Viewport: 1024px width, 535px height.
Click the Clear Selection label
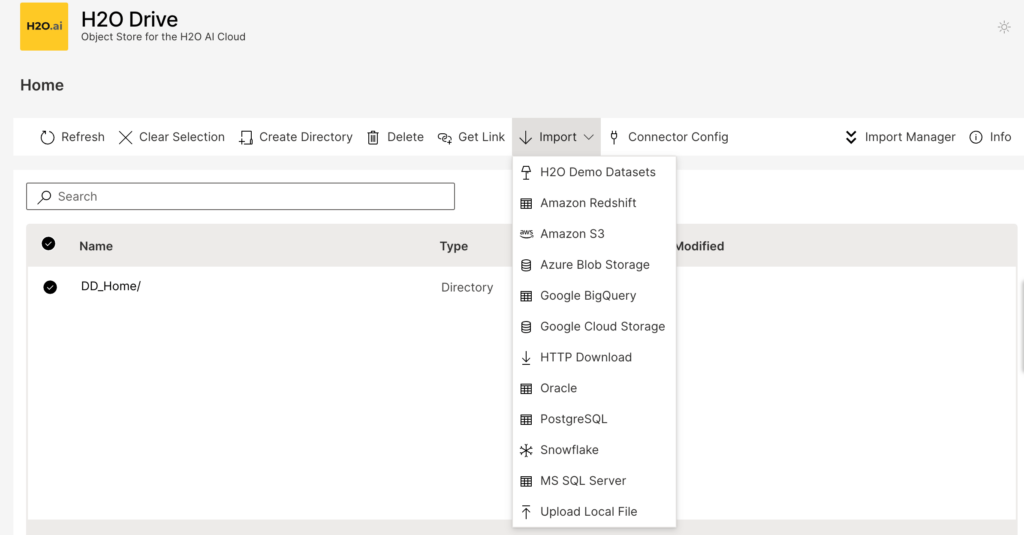(182, 137)
